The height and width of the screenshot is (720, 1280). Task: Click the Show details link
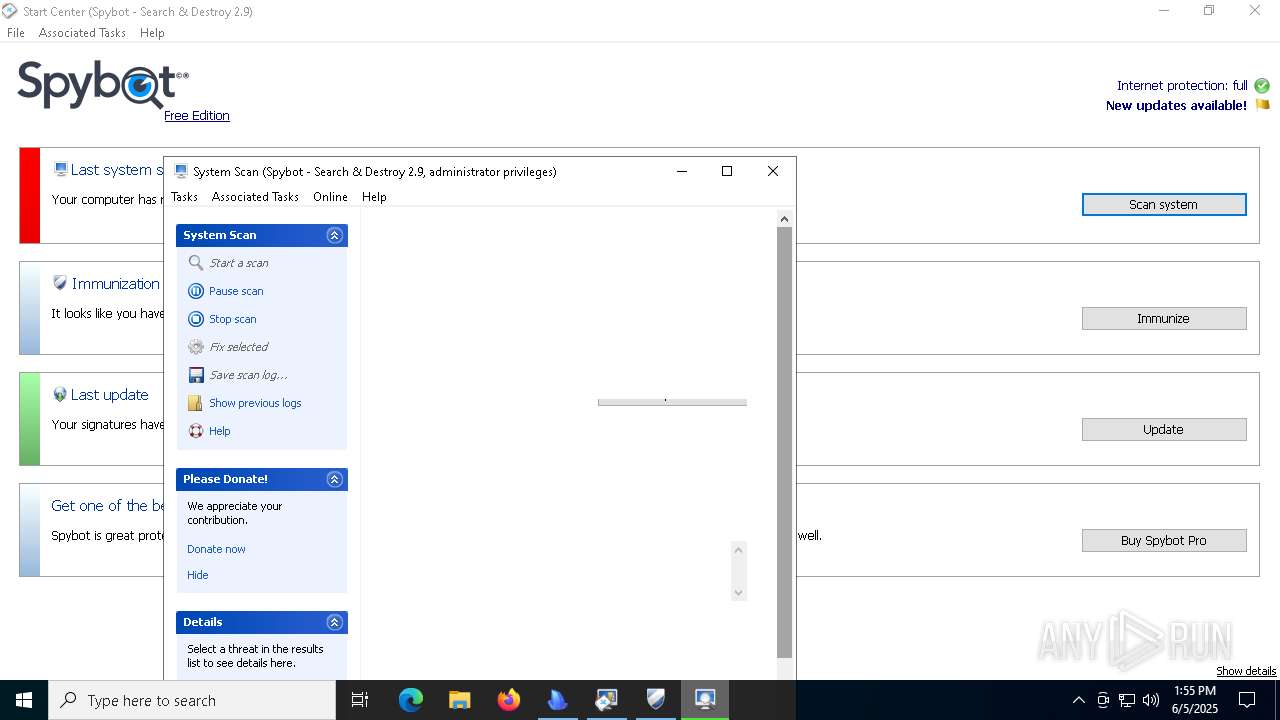tap(1246, 671)
